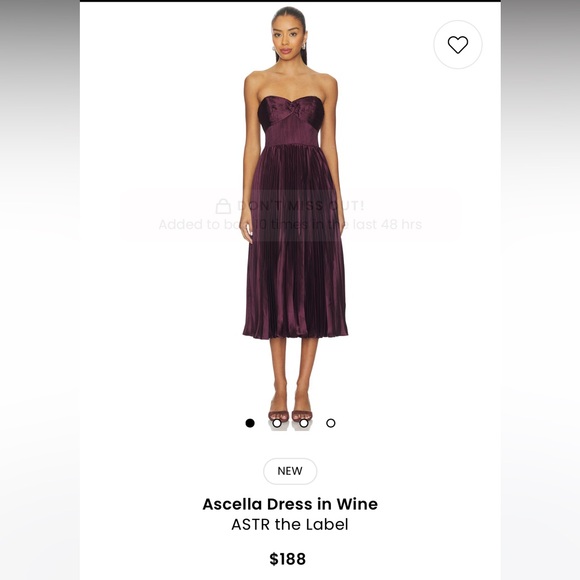Select the first filled carousel dot
The height and width of the screenshot is (580, 580).
point(250,423)
